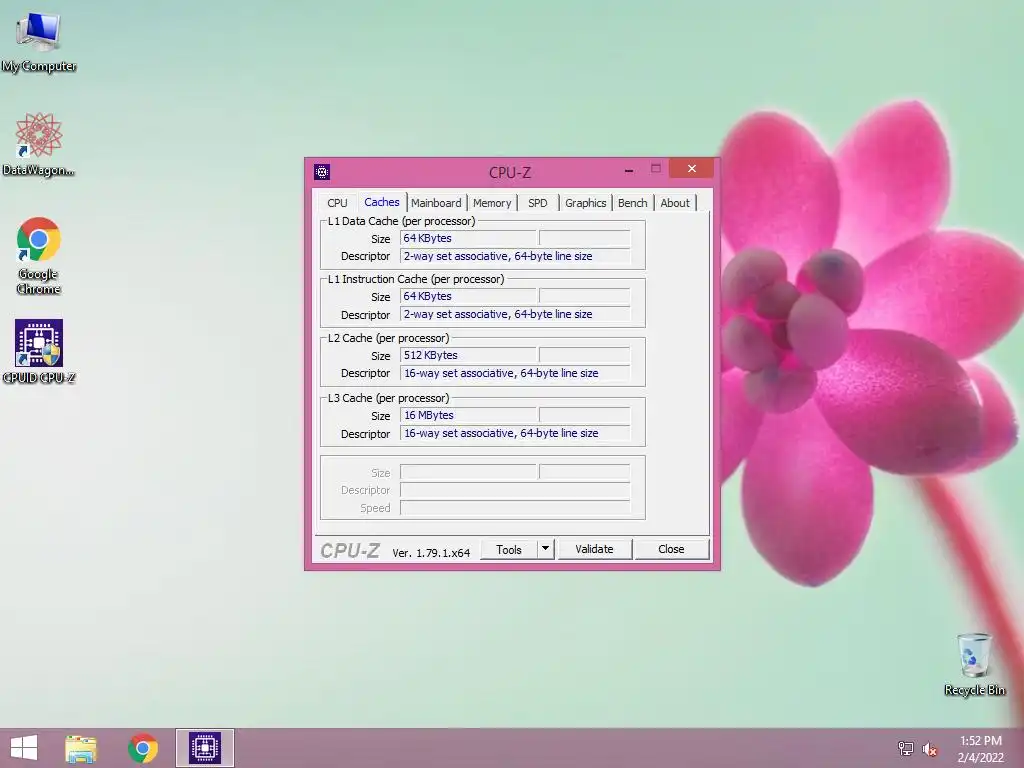Image resolution: width=1024 pixels, height=768 pixels.
Task: Open the Graphics tab
Action: [x=585, y=203]
